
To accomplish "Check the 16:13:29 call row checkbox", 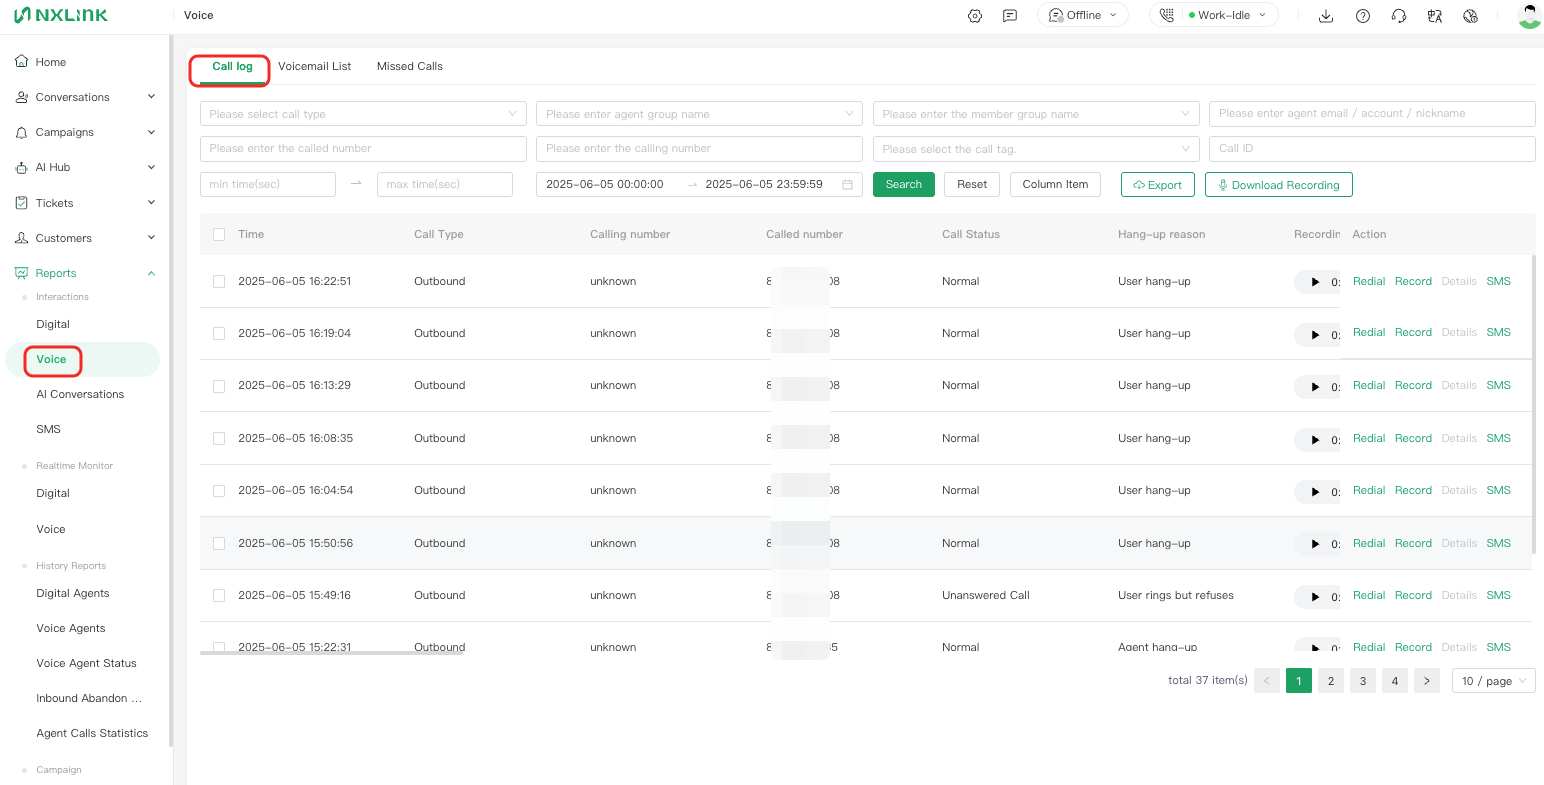I will point(219,386).
